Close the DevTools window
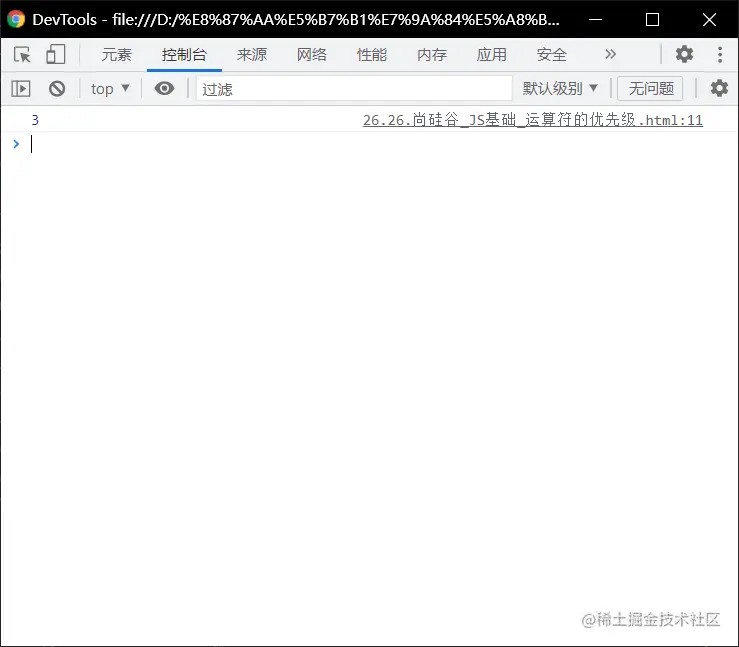 click(709, 19)
